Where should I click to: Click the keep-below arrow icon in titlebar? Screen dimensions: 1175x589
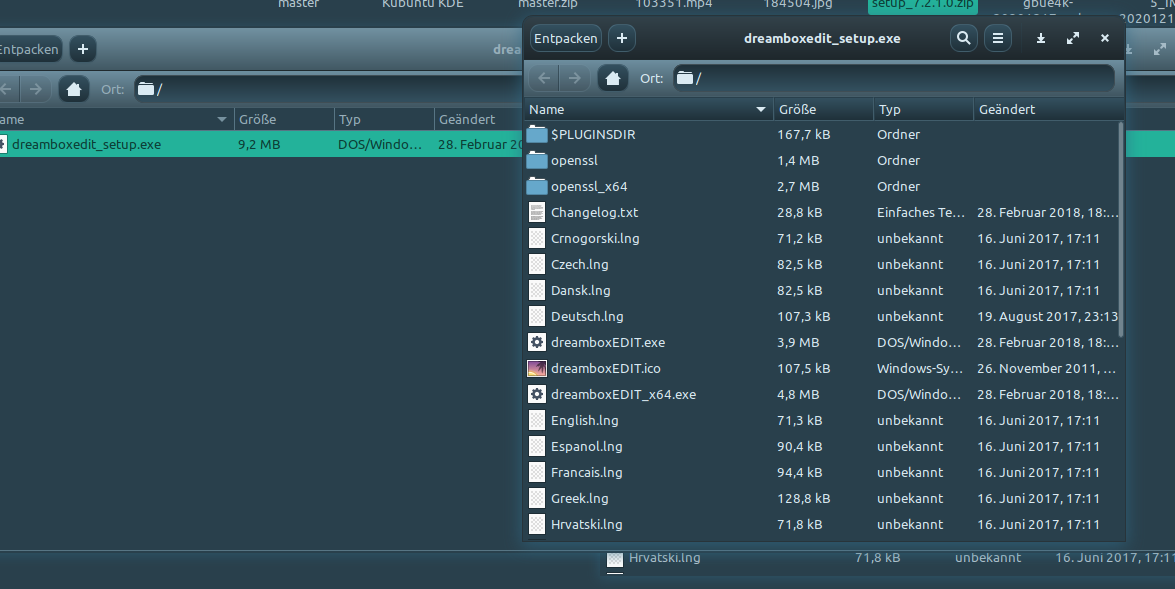[1041, 38]
